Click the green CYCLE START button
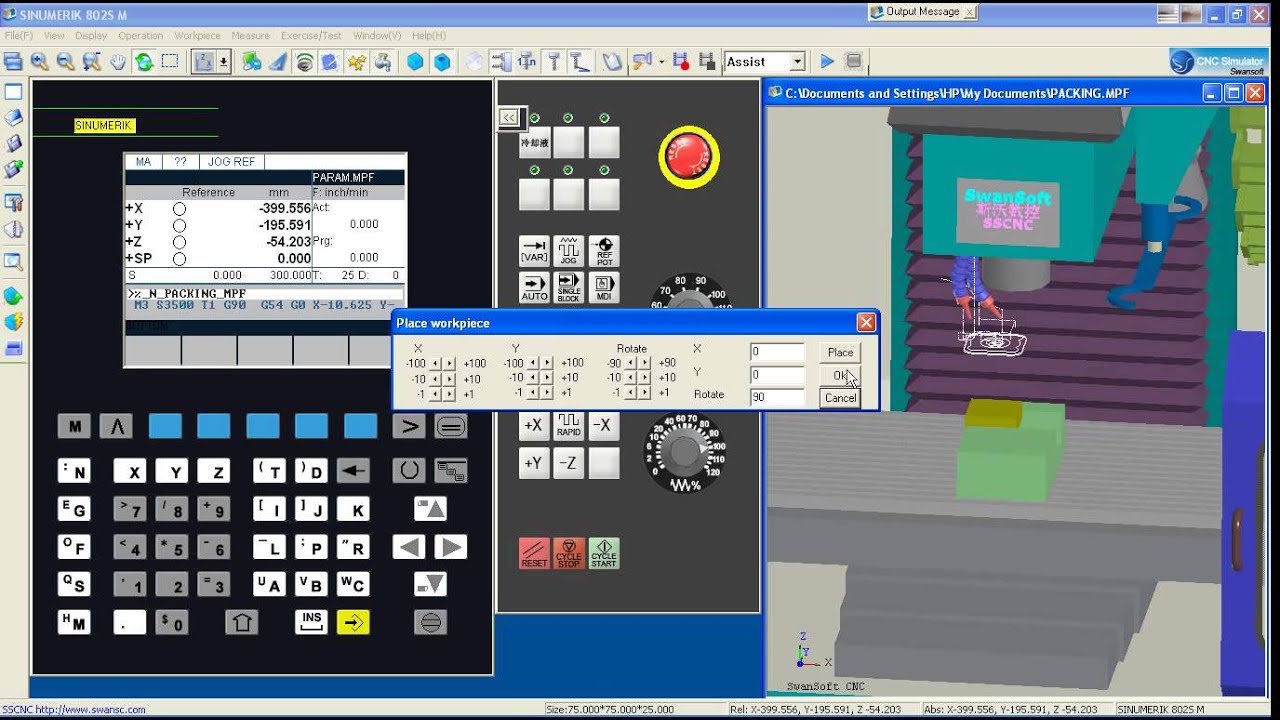 coord(604,554)
